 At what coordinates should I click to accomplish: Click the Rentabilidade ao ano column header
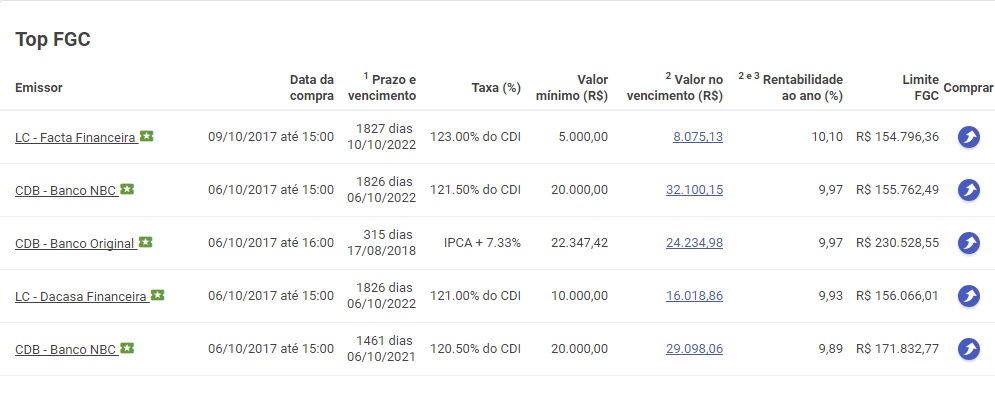(791, 88)
